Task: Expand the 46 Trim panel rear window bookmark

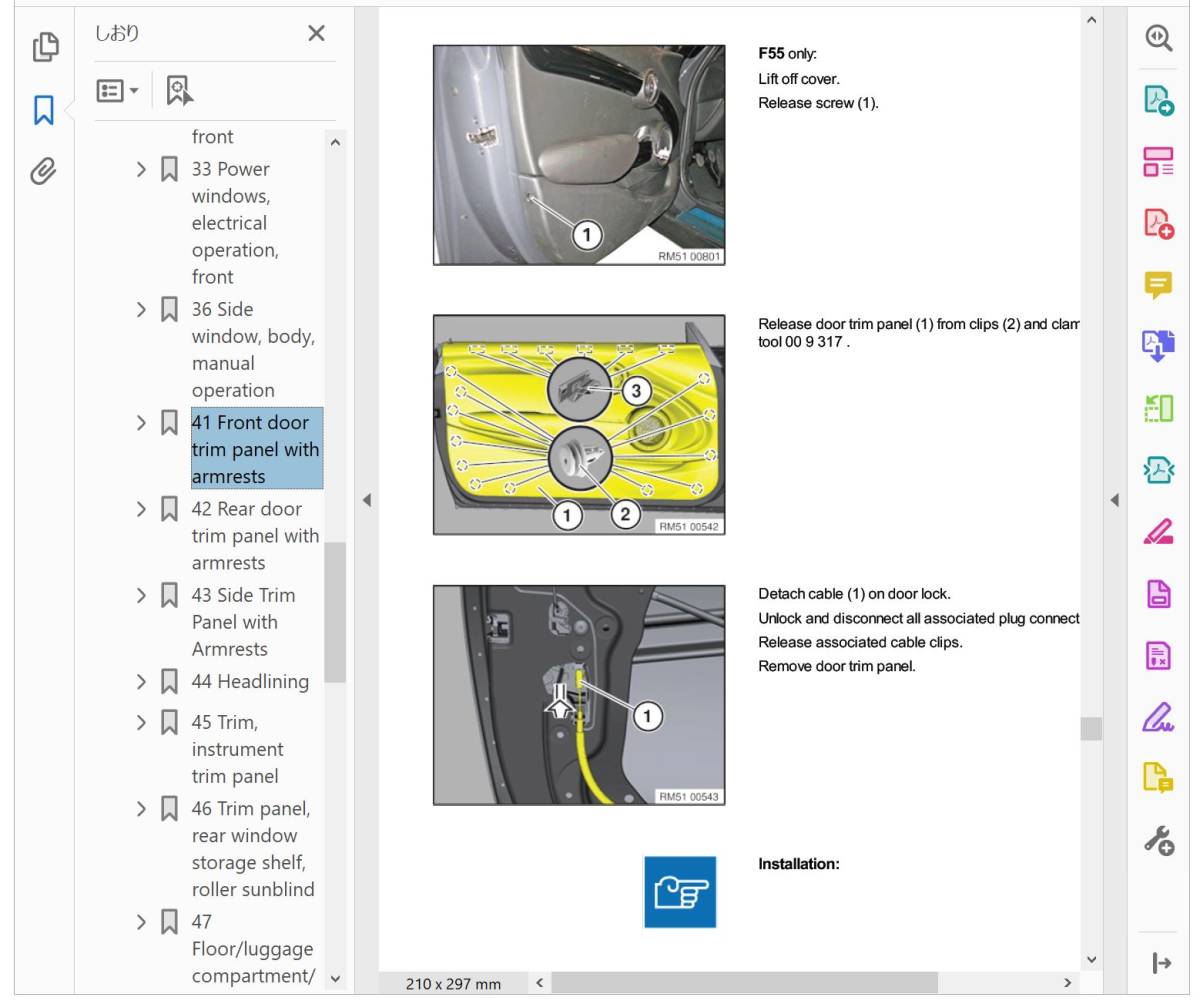Action: [141, 808]
